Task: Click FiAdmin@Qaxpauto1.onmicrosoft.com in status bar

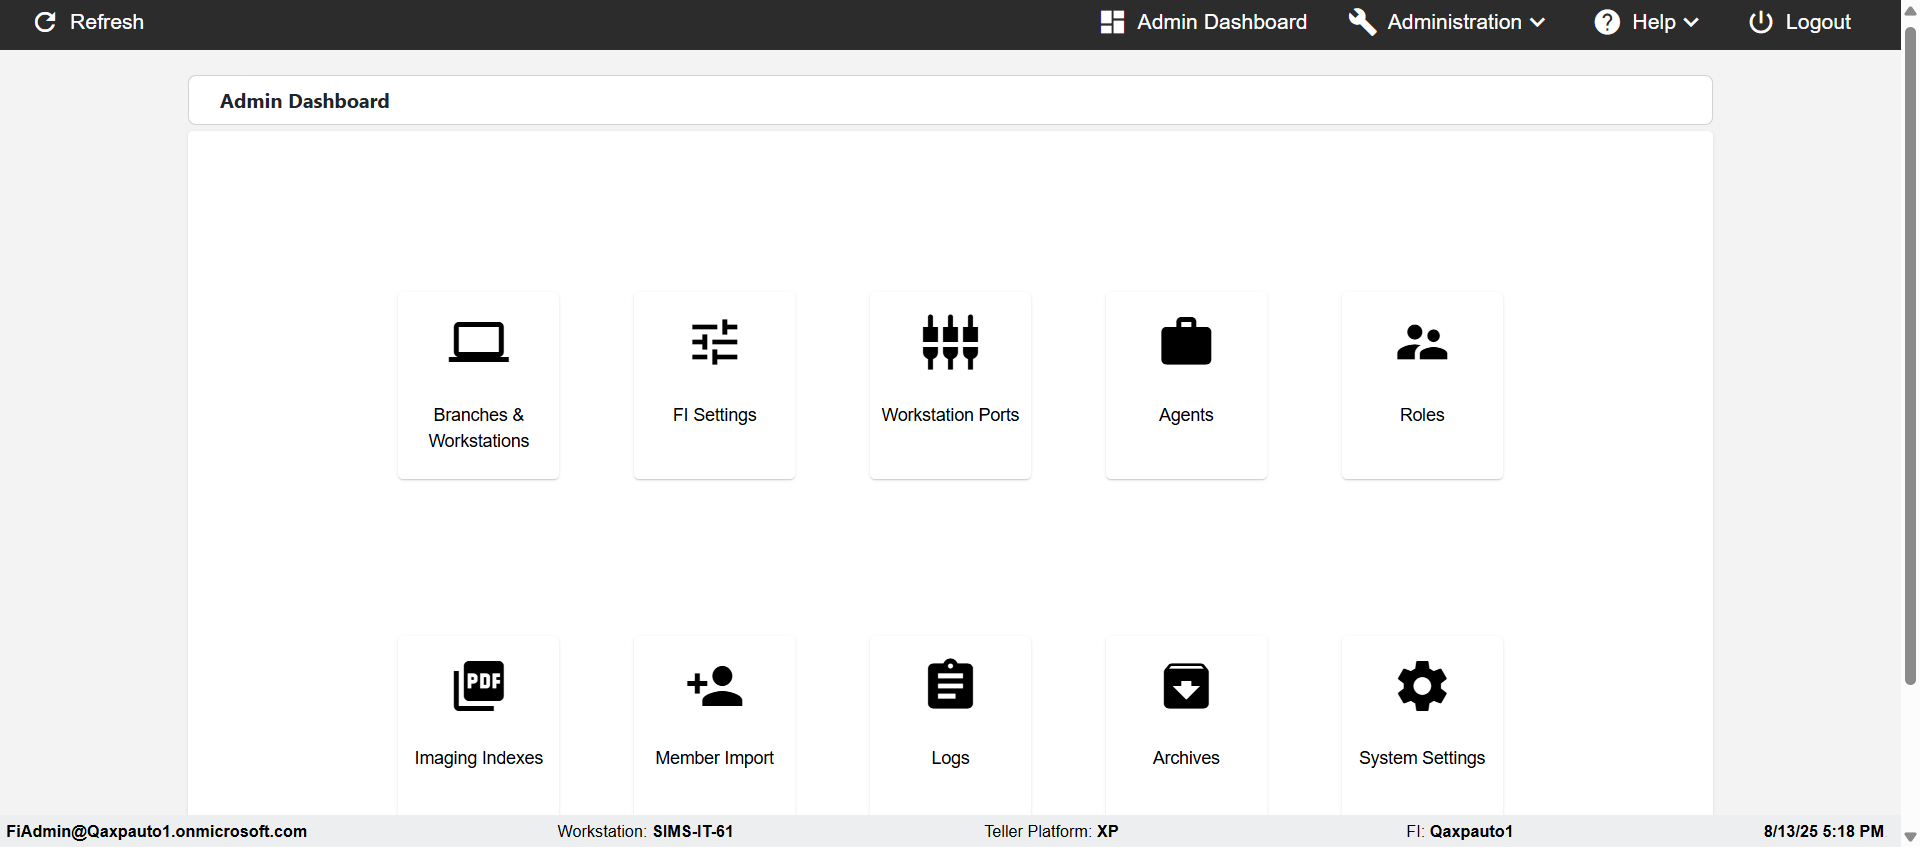Action: coord(157,831)
